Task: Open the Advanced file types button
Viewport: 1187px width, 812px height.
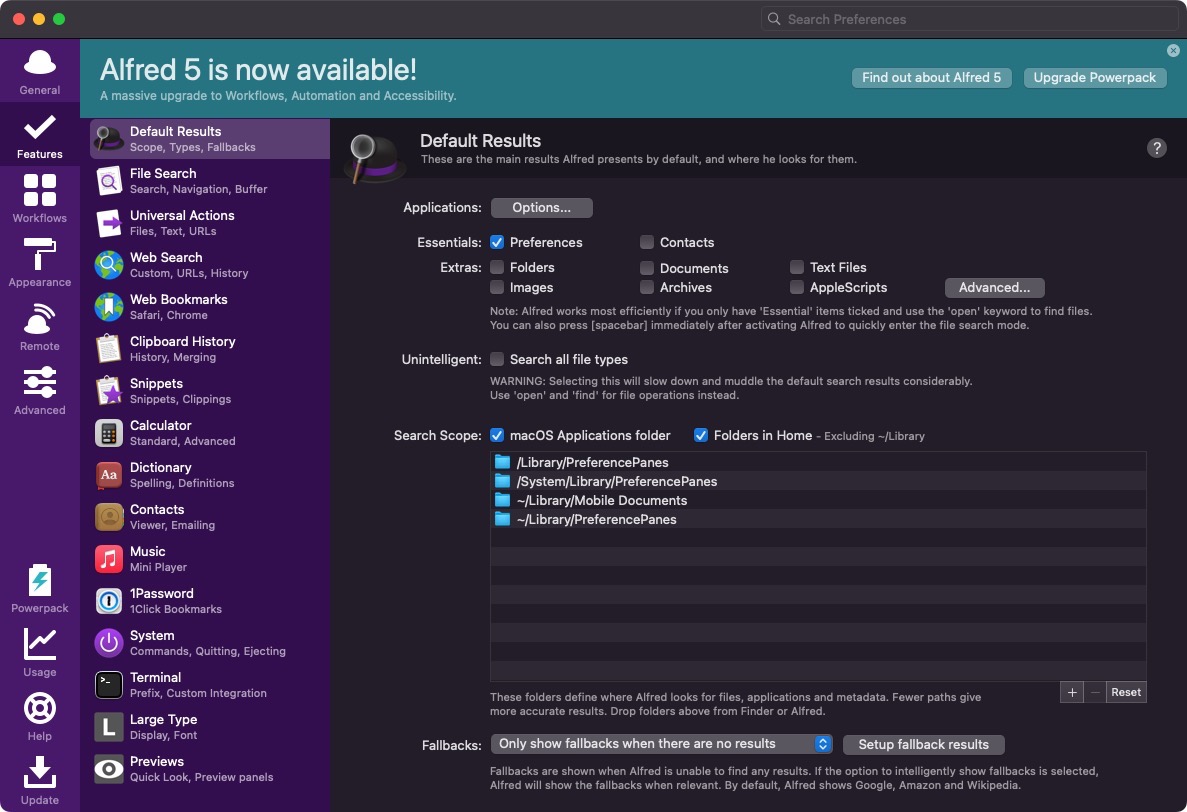Action: tap(994, 288)
